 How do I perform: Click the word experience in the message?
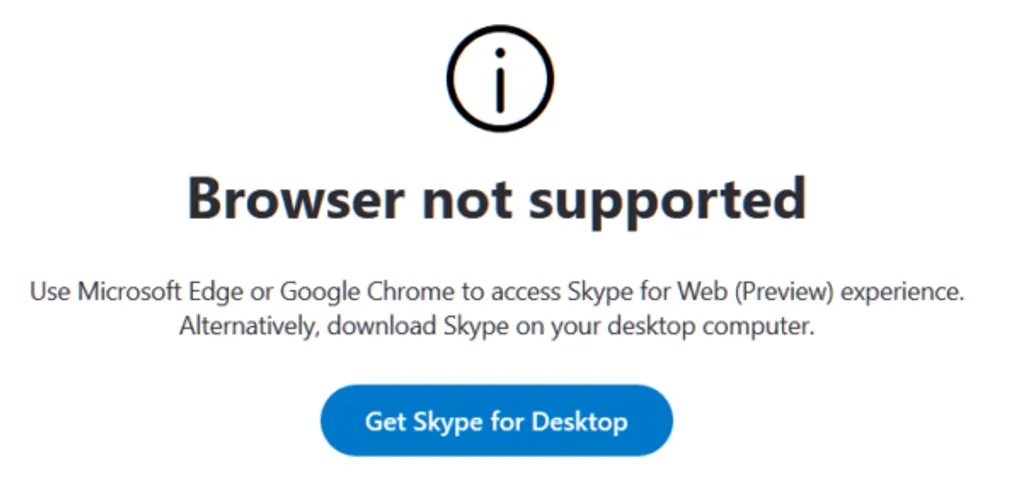(916, 293)
